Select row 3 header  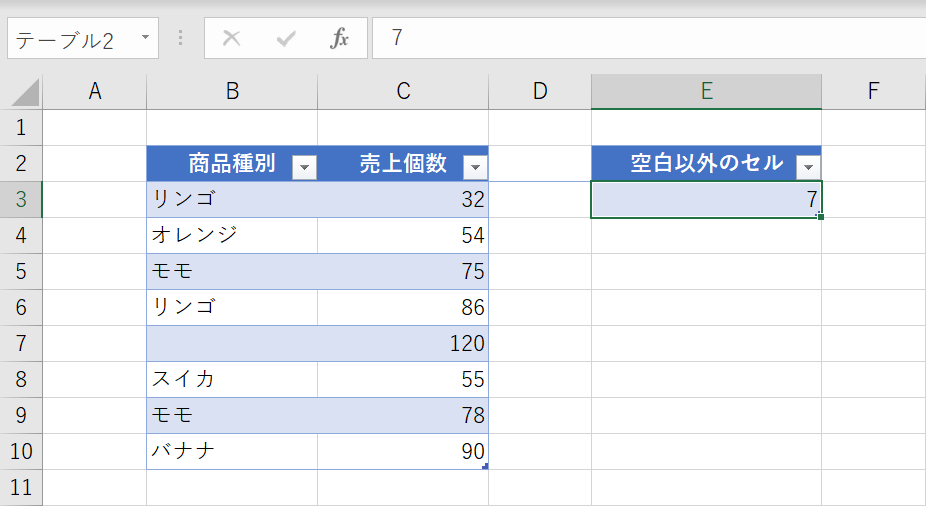(21, 200)
